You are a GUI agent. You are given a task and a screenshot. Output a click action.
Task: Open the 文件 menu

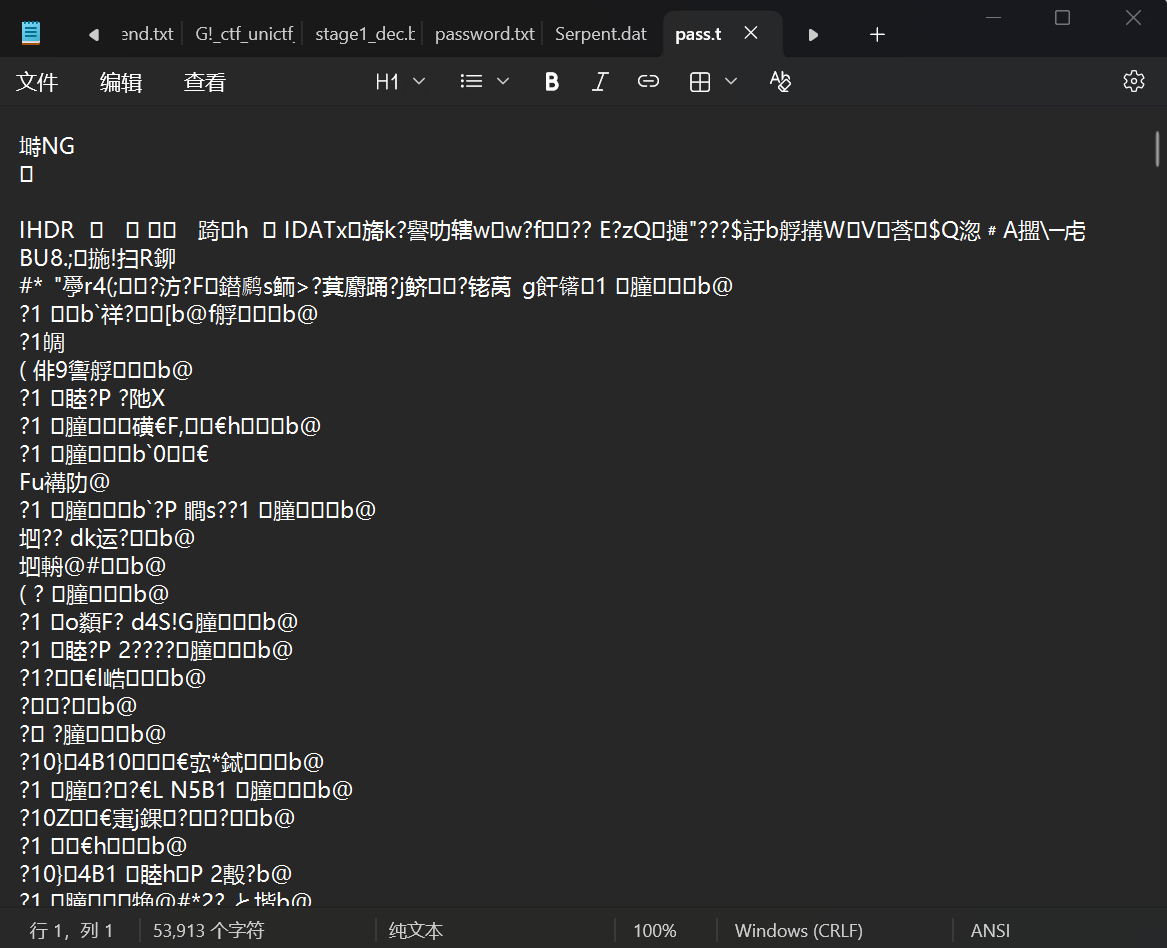[37, 82]
